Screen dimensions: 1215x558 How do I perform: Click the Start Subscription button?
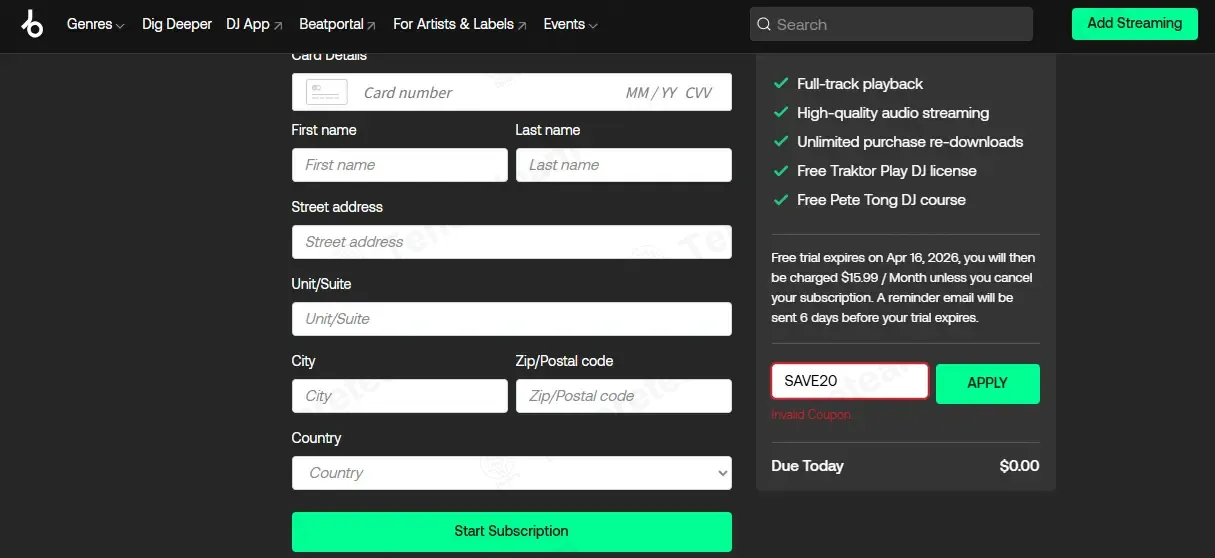pyautogui.click(x=511, y=531)
